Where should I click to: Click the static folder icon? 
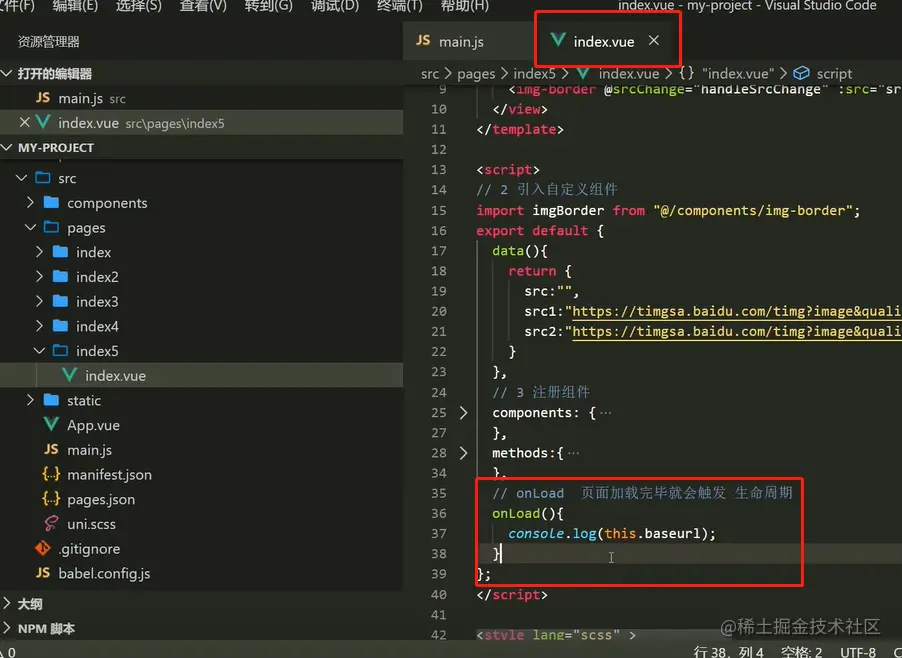pyautogui.click(x=51, y=400)
